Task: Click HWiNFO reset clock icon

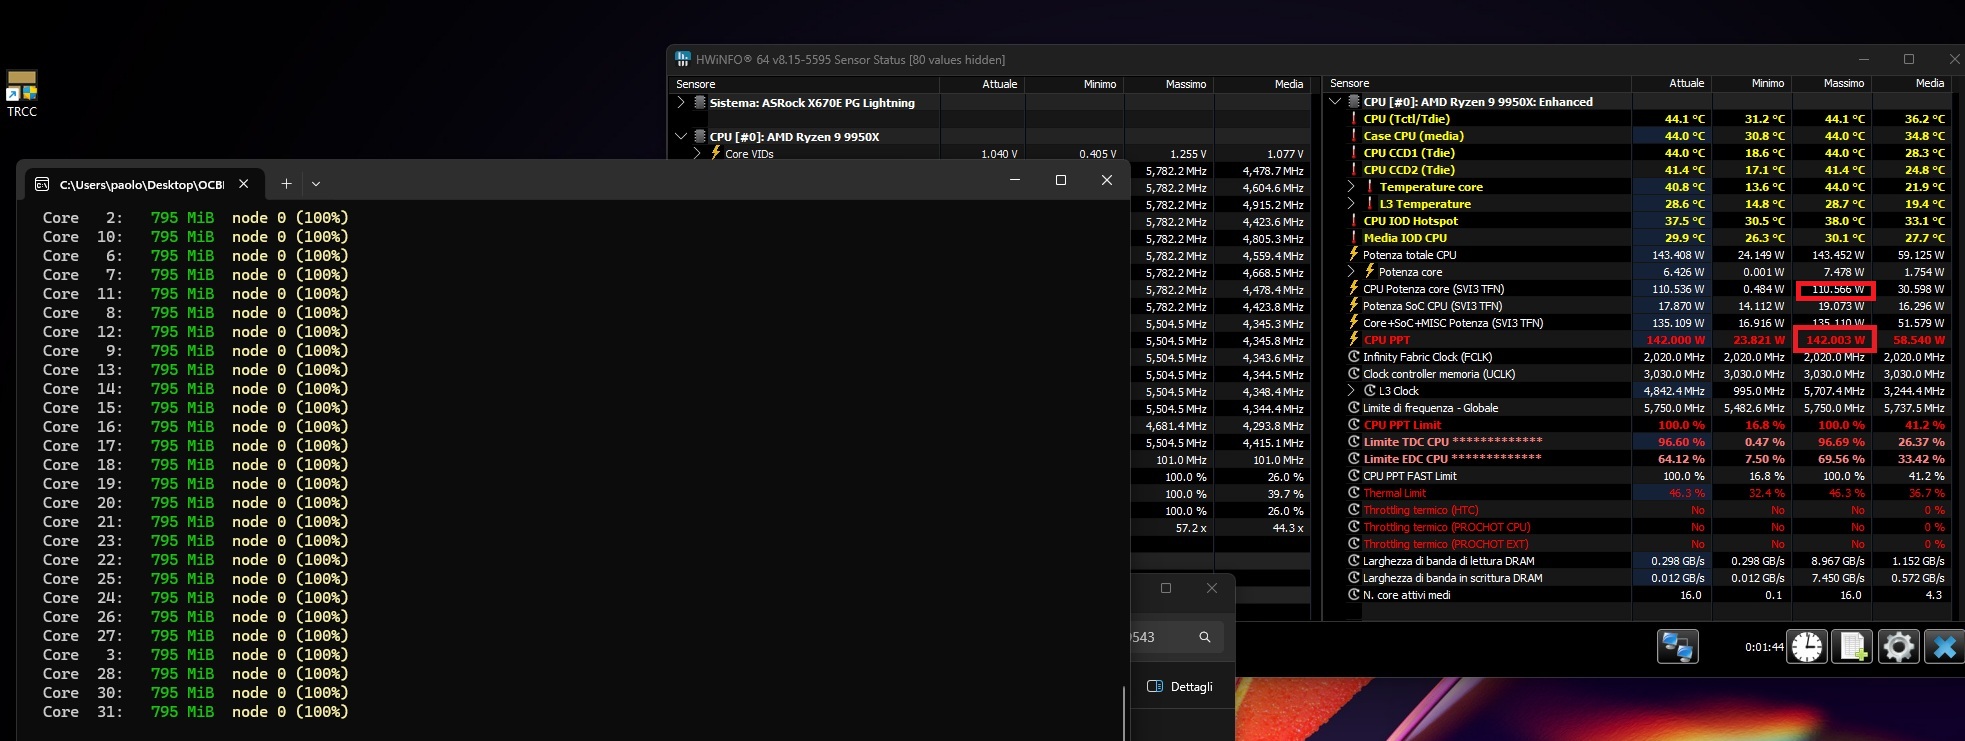Action: click(x=1807, y=647)
